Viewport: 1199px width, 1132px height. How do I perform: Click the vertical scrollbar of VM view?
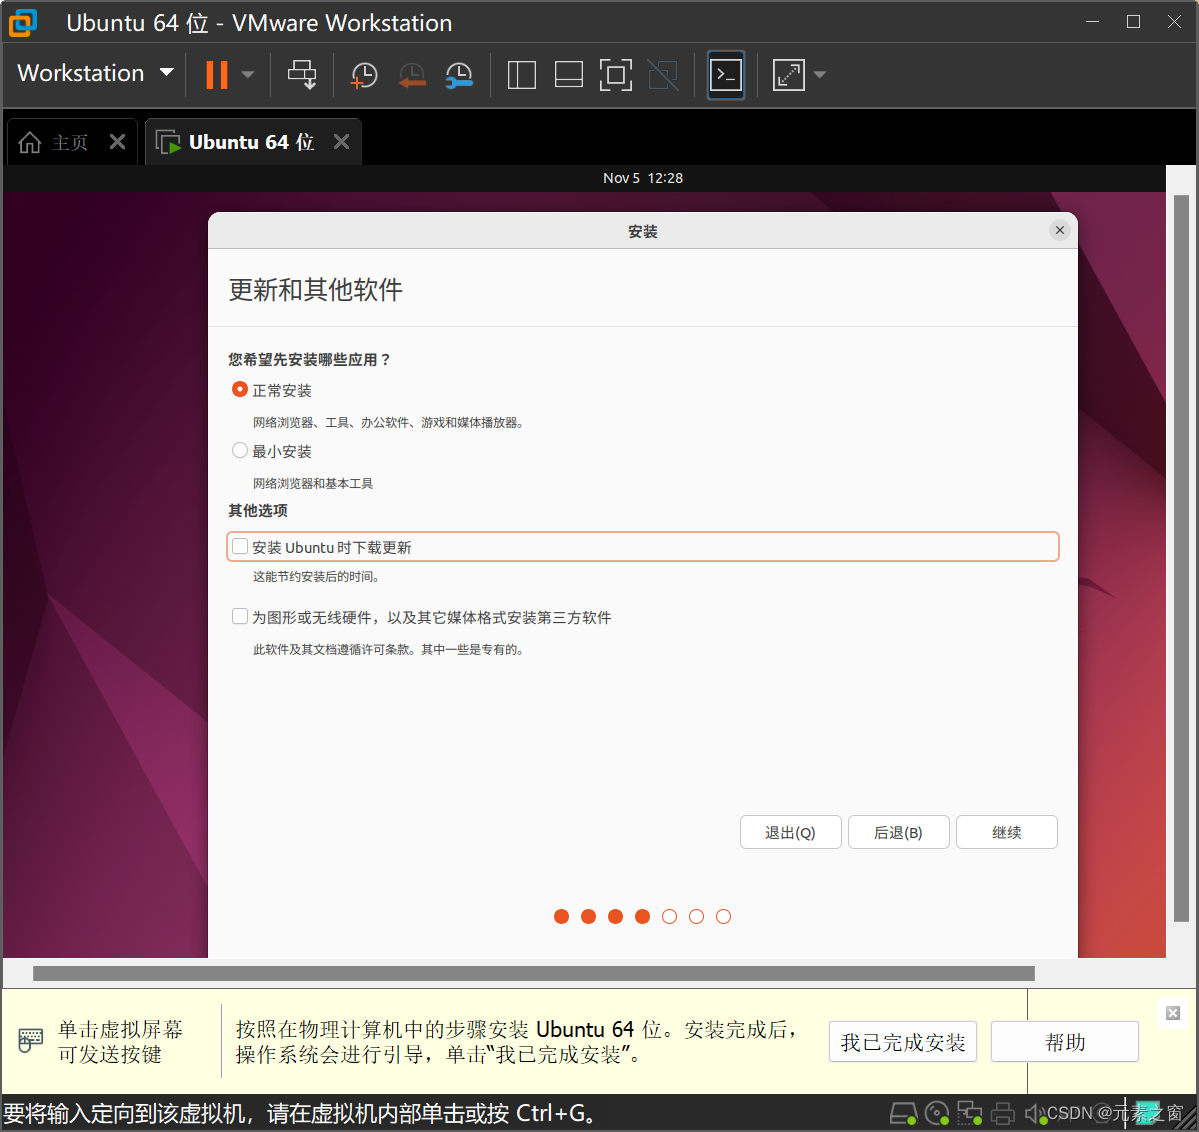click(x=1181, y=558)
